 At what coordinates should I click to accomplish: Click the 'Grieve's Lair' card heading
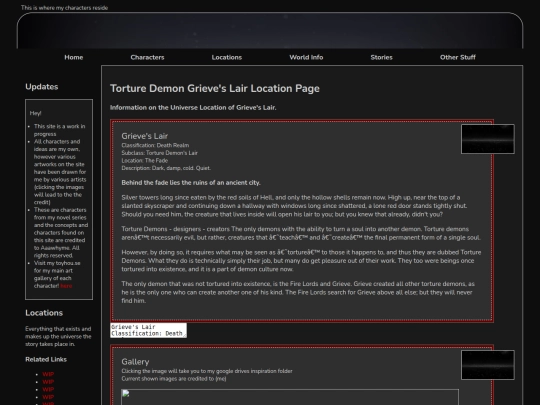tap(145, 136)
